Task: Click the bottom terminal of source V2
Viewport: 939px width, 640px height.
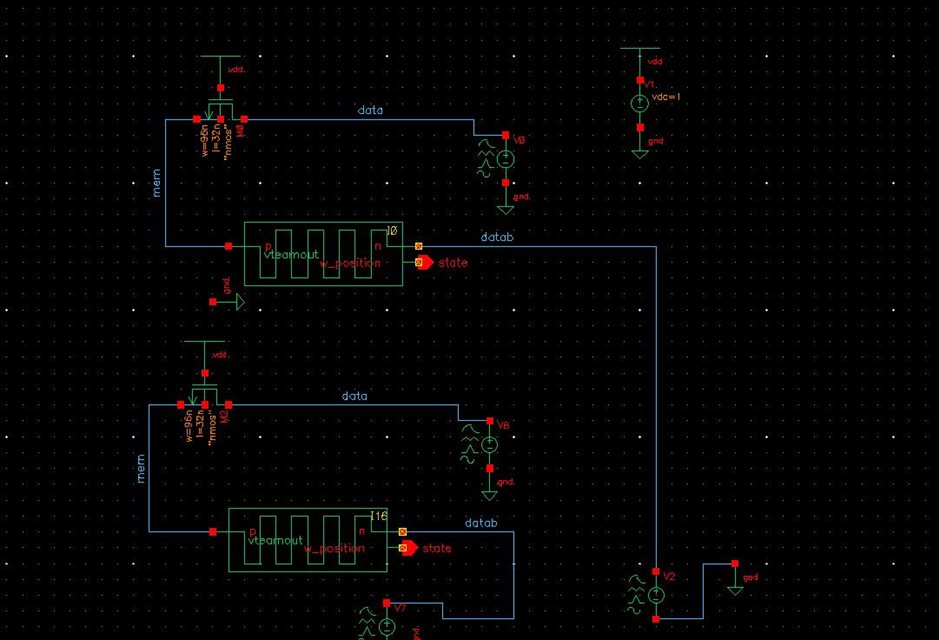Action: 656,619
